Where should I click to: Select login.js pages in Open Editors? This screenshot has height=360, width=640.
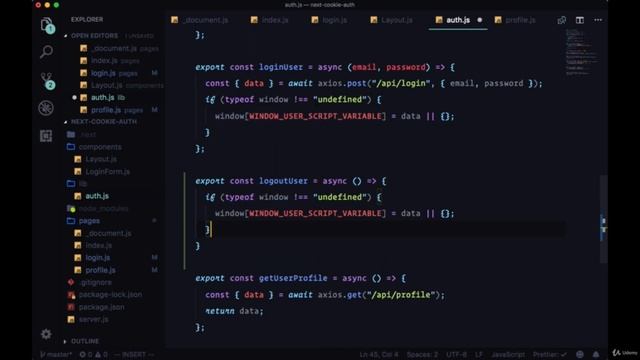109,73
